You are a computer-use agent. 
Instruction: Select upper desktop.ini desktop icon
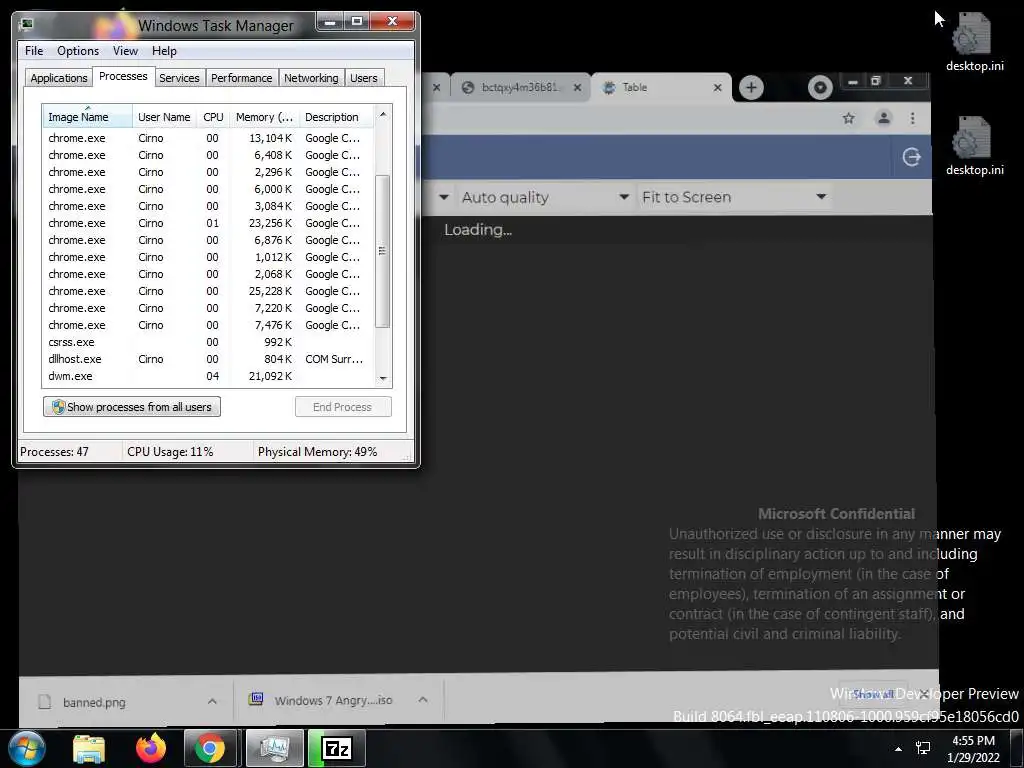coord(974,42)
